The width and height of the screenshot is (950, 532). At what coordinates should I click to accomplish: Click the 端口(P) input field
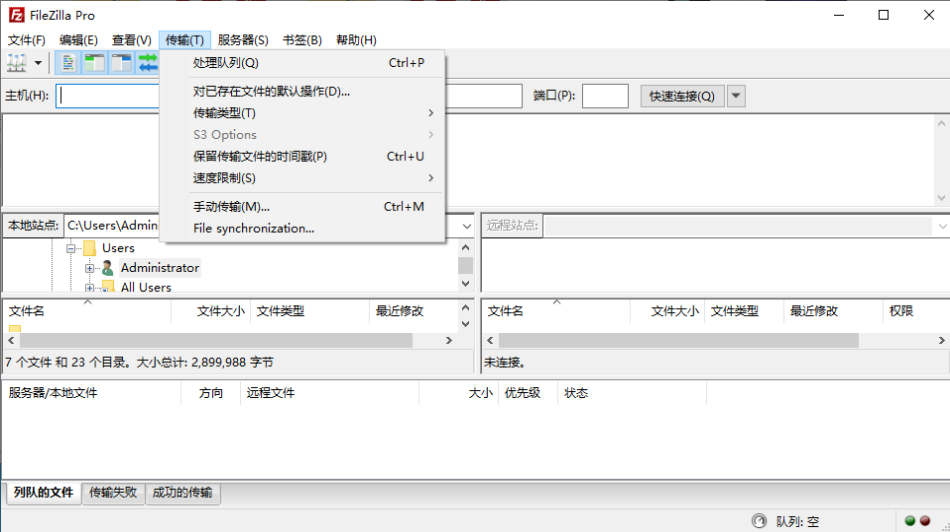pyautogui.click(x=605, y=96)
